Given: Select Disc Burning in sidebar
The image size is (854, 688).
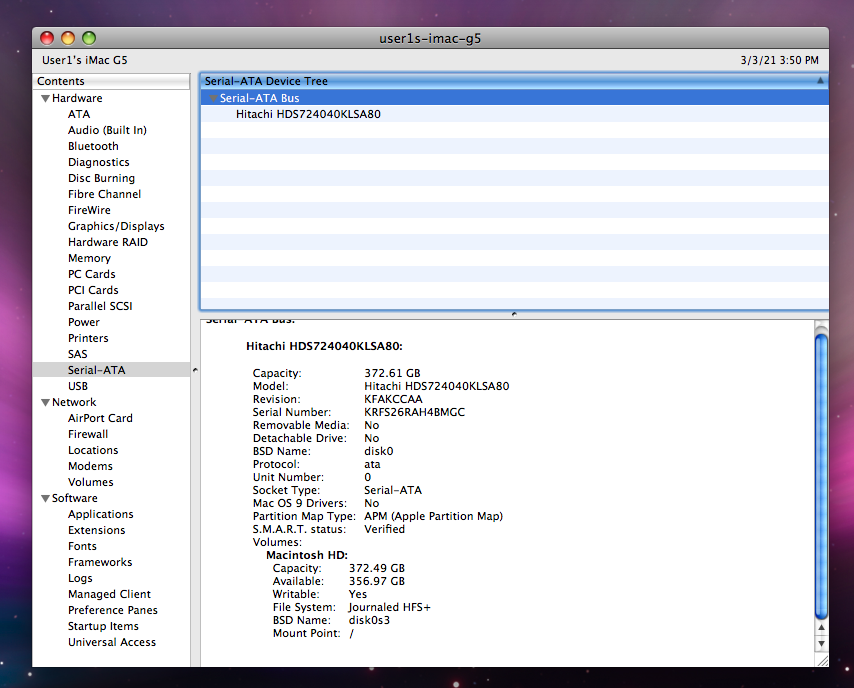Looking at the screenshot, I should coord(101,178).
